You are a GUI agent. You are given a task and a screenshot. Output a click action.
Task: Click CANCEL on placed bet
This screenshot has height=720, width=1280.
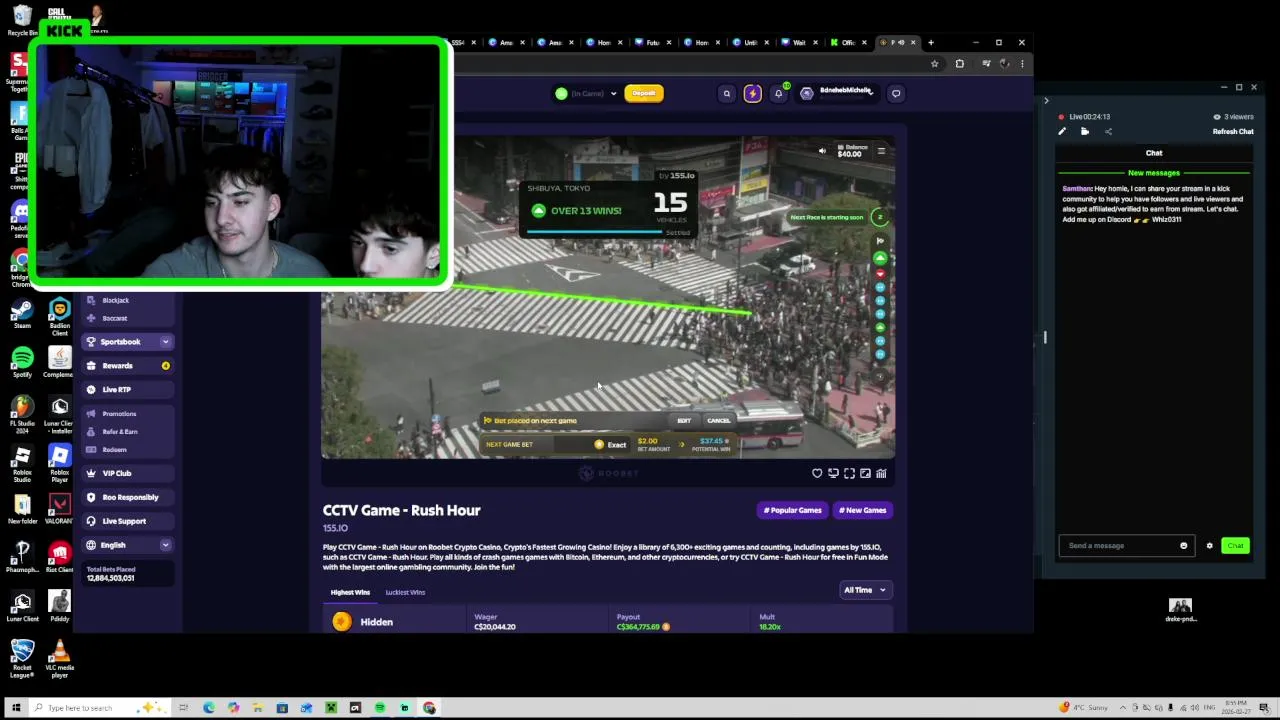[718, 421]
